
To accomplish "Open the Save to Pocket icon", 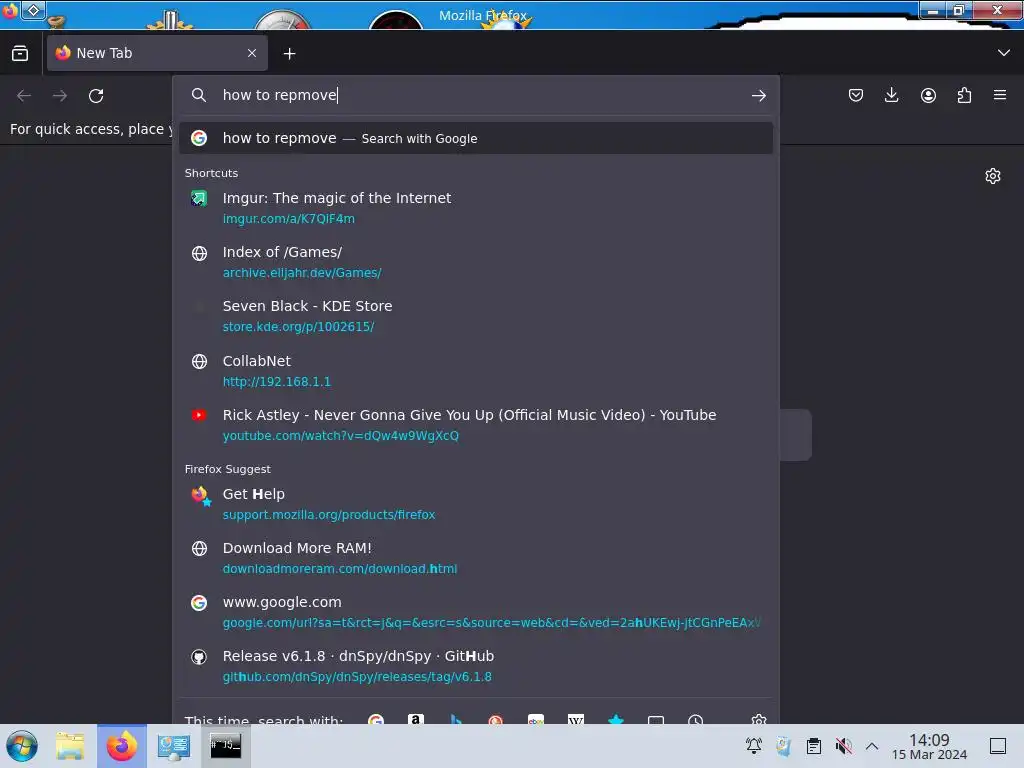I will 856,95.
